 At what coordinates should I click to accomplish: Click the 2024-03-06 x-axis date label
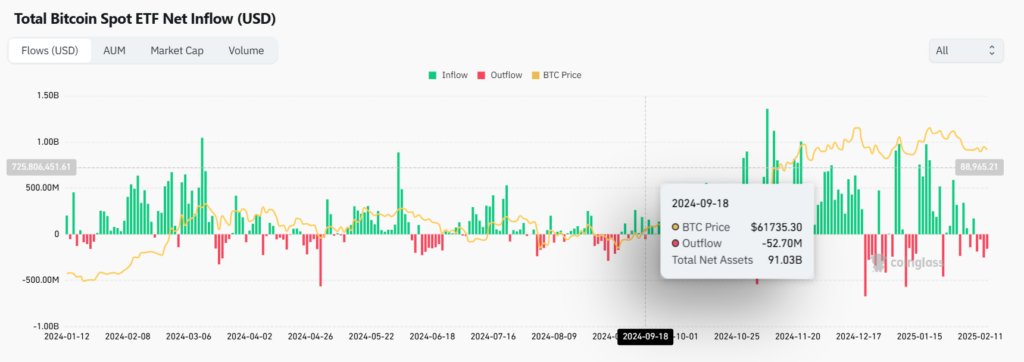point(188,337)
